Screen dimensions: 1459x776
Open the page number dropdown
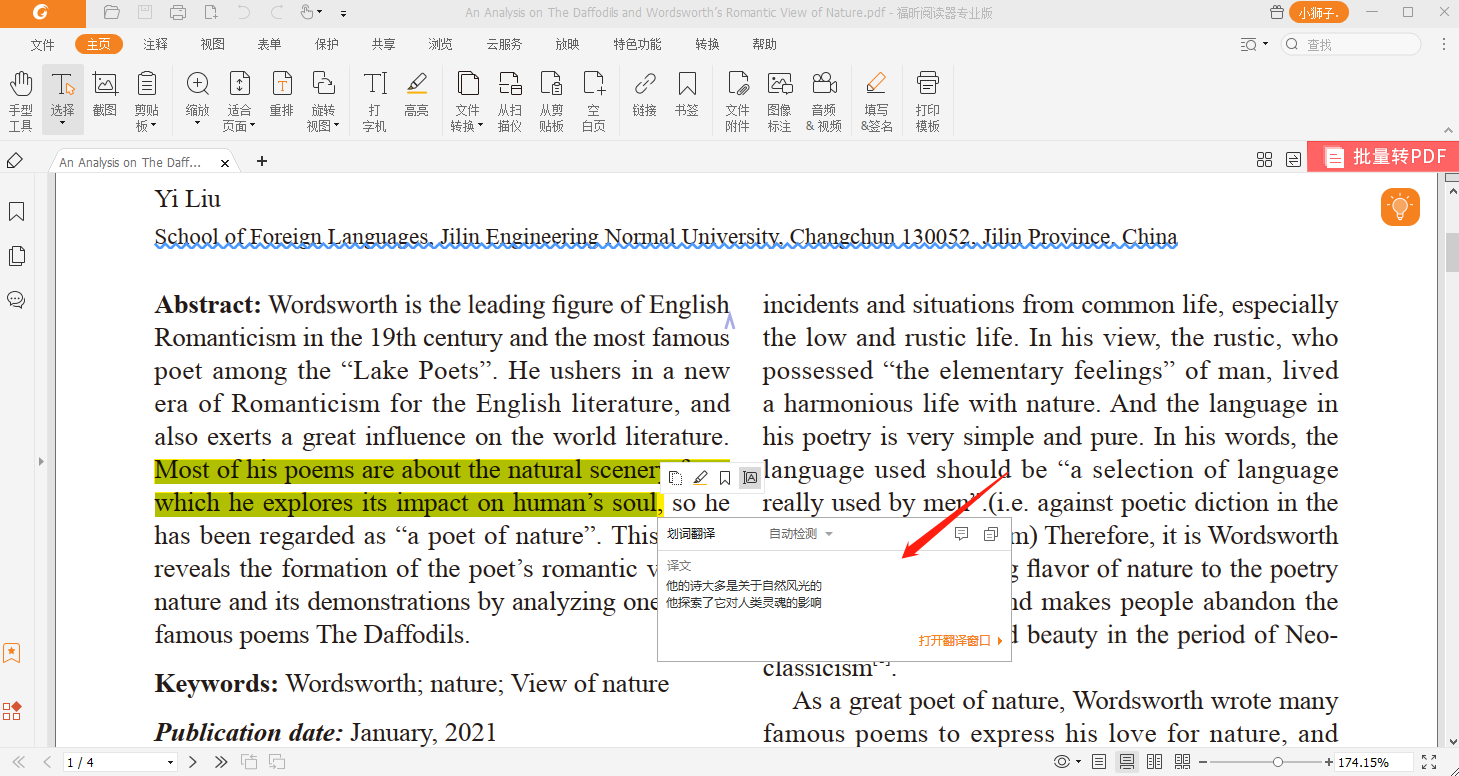pos(170,762)
